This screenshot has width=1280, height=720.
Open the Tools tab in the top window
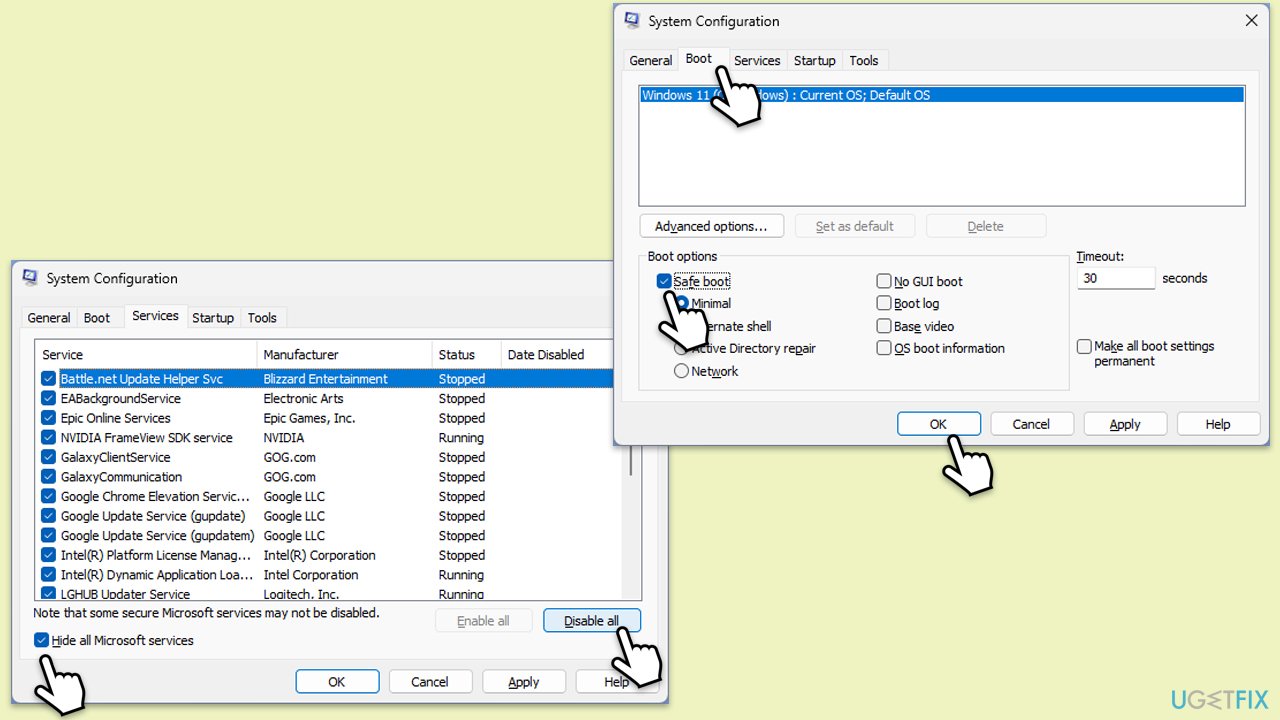coord(864,60)
